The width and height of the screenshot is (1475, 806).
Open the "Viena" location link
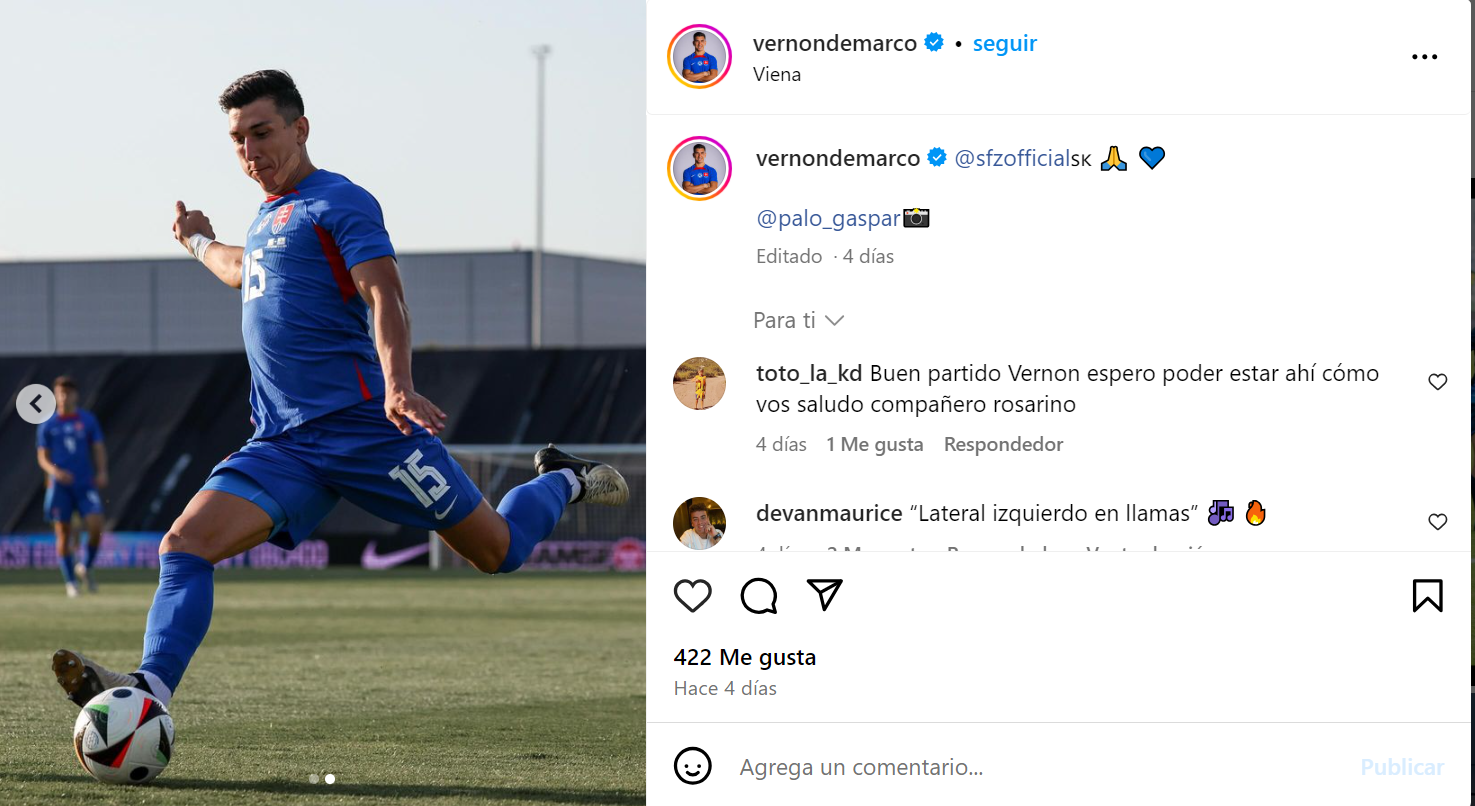[777, 74]
